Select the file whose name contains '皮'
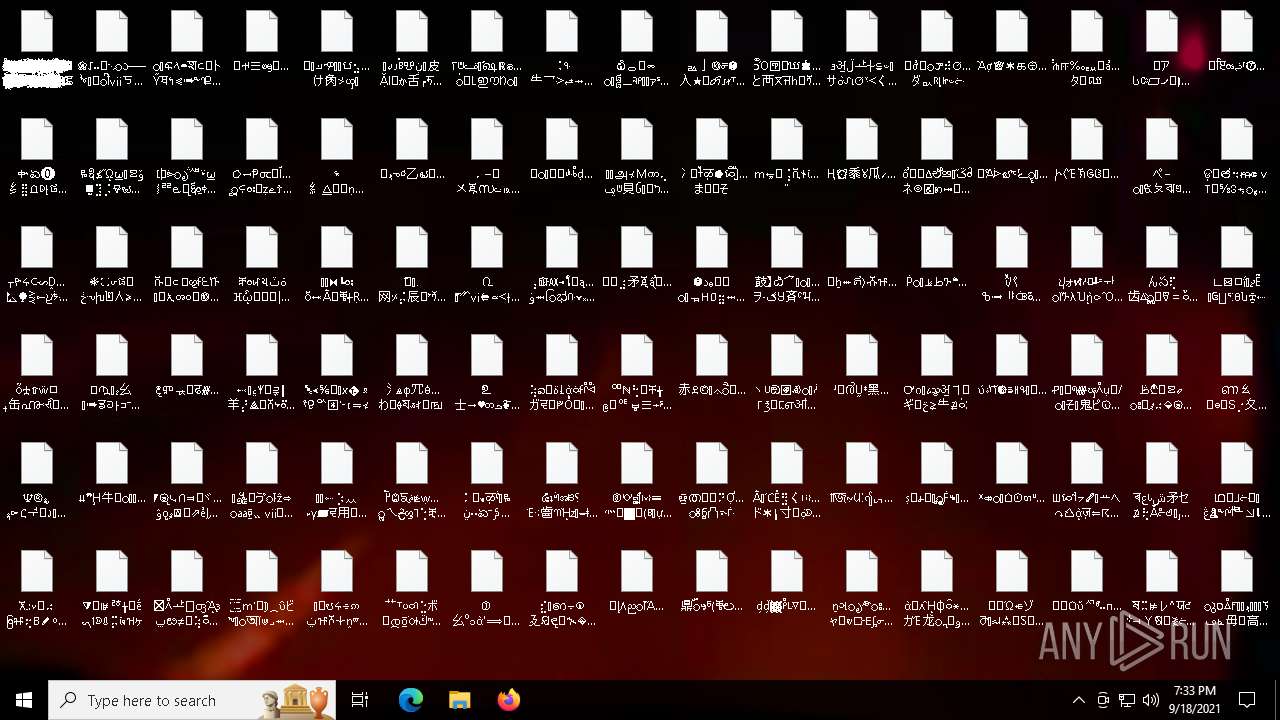 click(x=412, y=49)
